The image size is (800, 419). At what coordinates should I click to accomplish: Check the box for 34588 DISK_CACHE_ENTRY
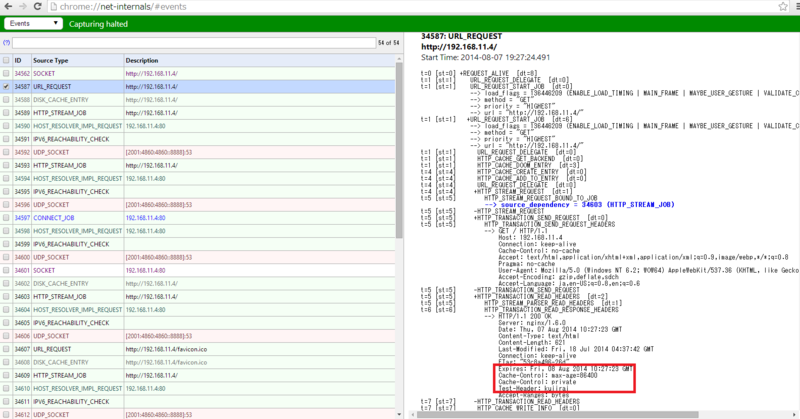(6, 100)
